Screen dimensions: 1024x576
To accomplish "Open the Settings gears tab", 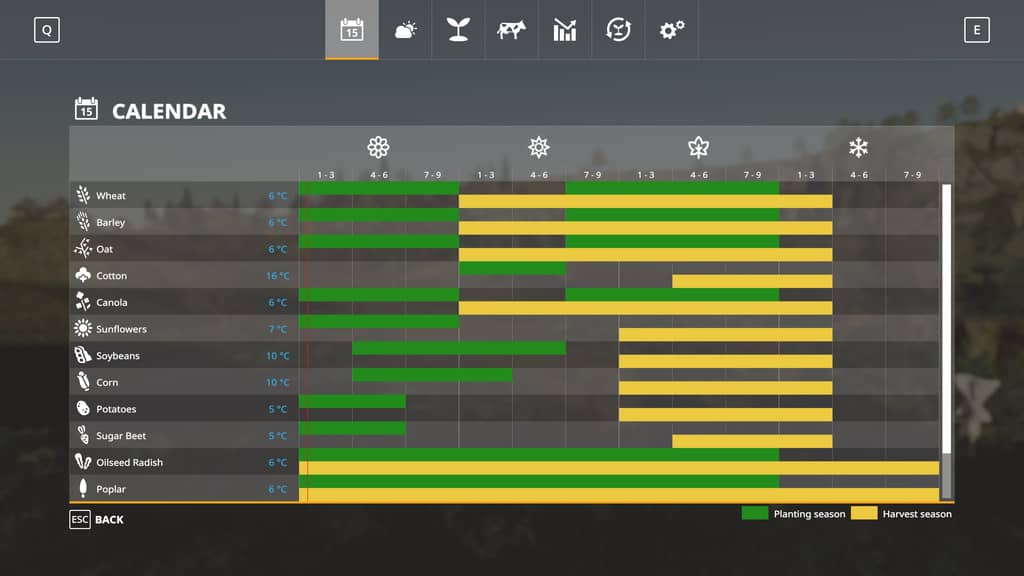I will (x=671, y=30).
